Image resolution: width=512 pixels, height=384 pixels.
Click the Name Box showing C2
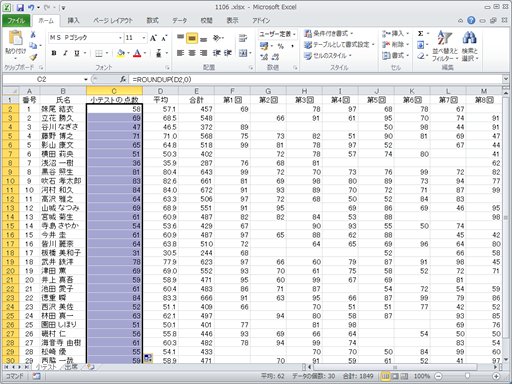tap(42, 79)
